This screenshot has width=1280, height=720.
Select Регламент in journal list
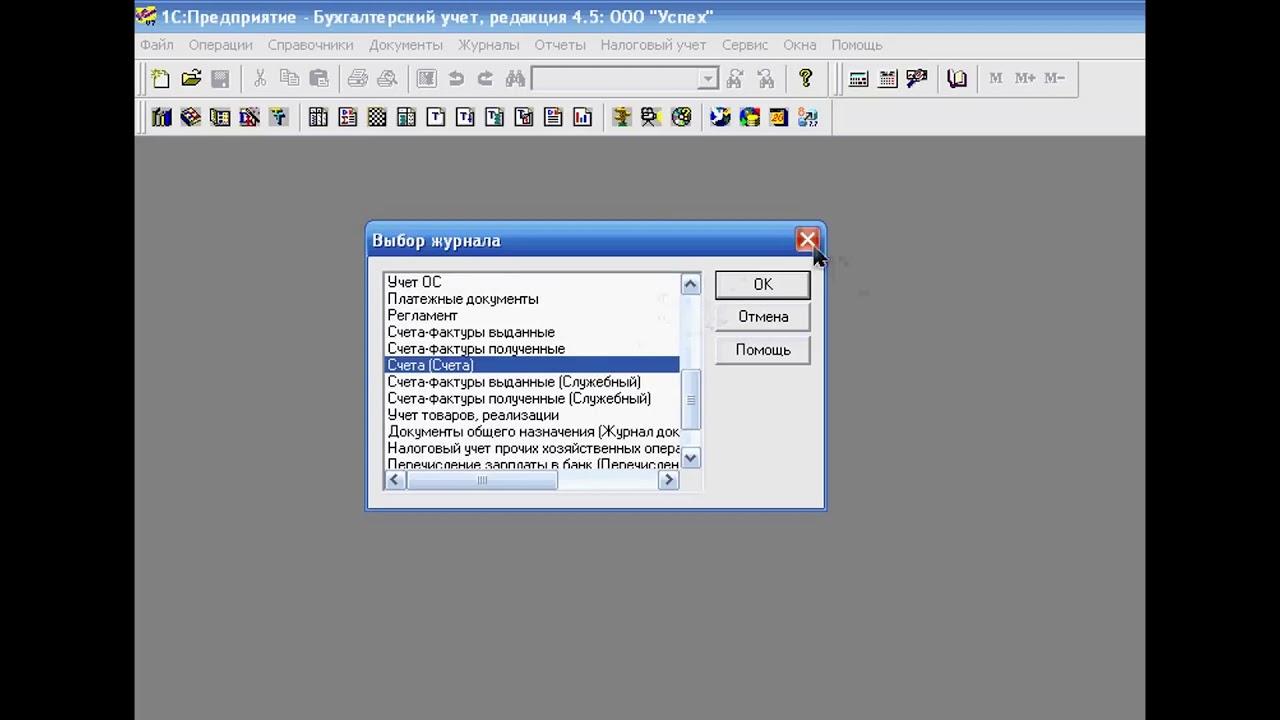point(532,315)
